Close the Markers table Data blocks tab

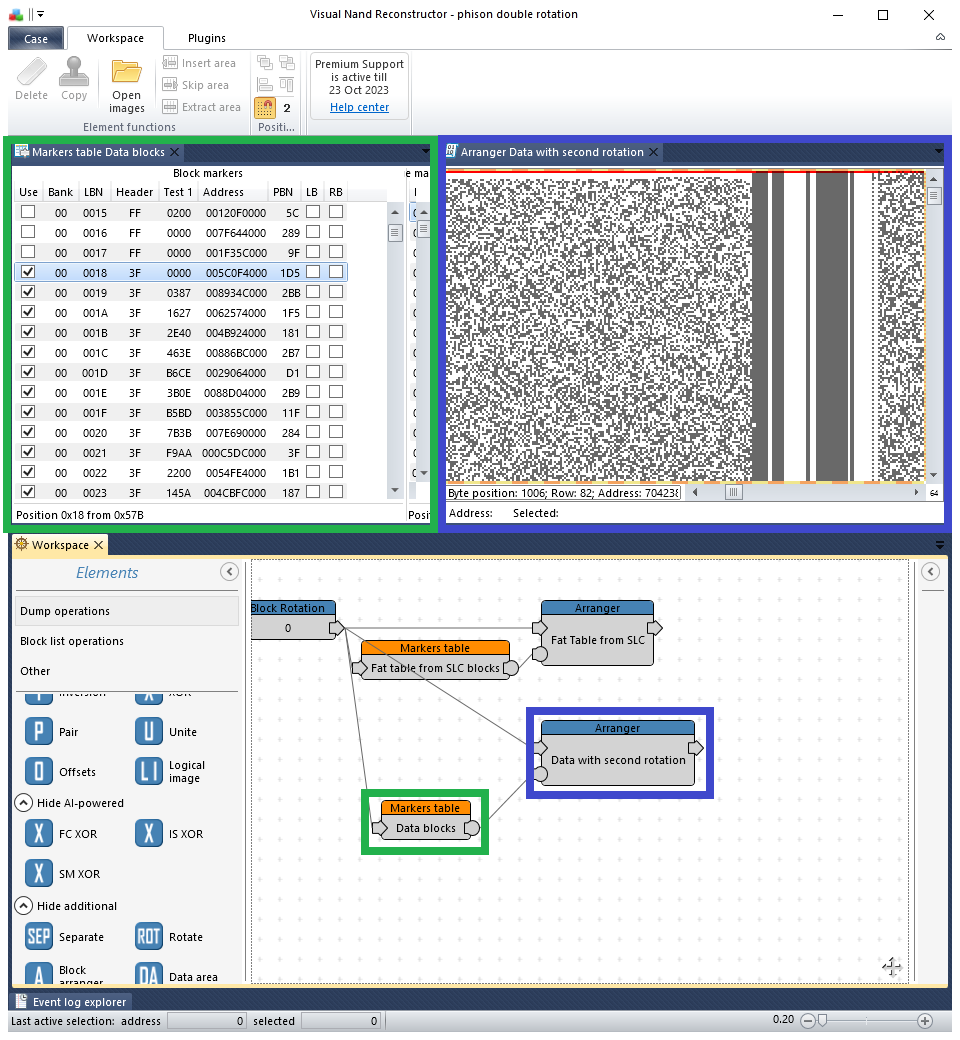[174, 152]
